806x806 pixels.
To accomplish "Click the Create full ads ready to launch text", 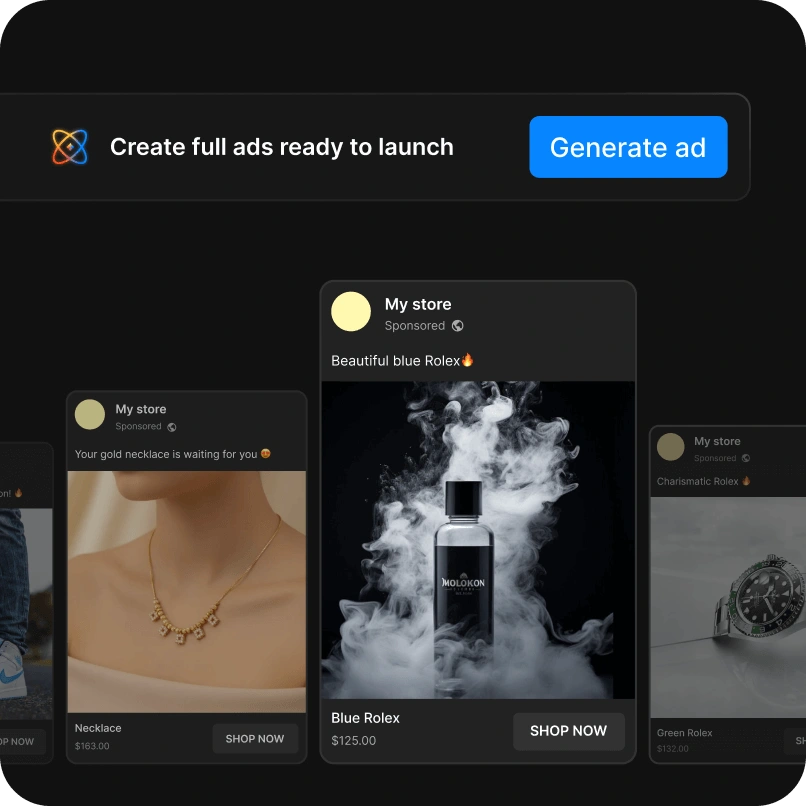I will [281, 147].
